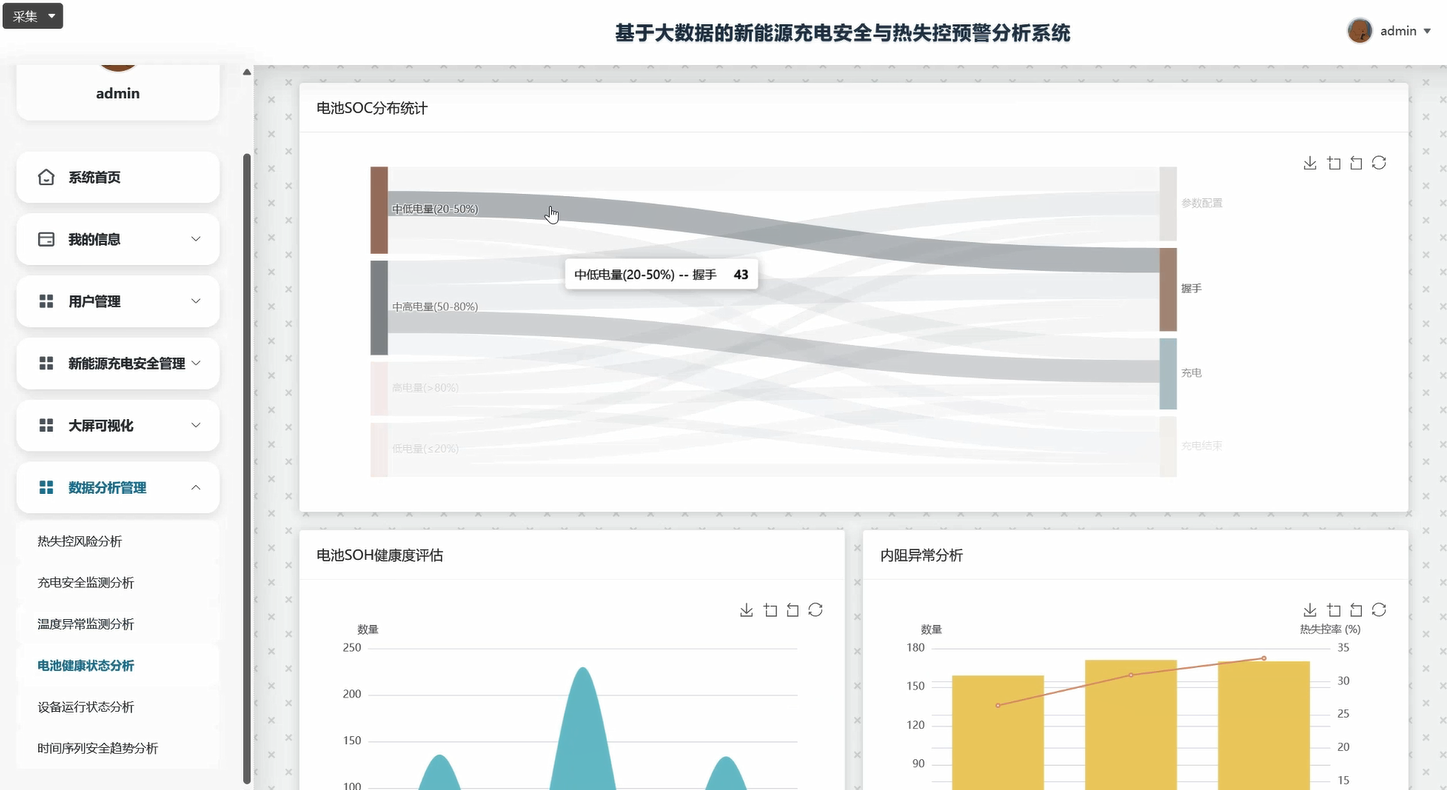Screen dimensions: 1447x790
Task: Click the 我的信息 menu label
Action: 94,239
